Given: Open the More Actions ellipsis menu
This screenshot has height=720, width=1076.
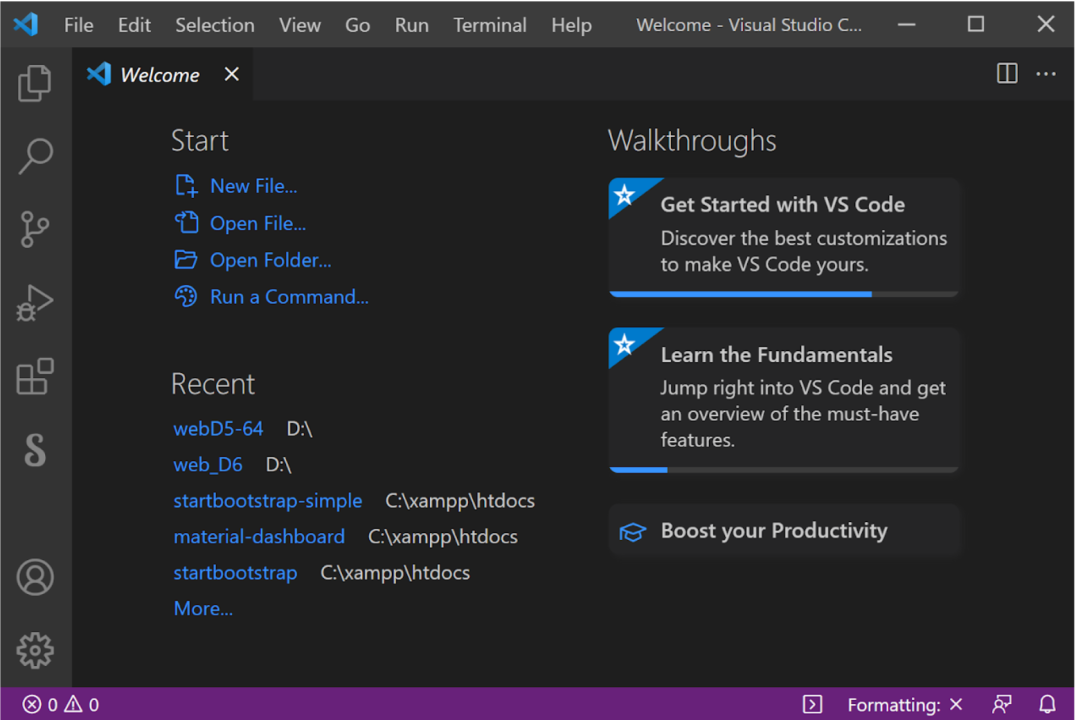Looking at the screenshot, I should [x=1046, y=74].
